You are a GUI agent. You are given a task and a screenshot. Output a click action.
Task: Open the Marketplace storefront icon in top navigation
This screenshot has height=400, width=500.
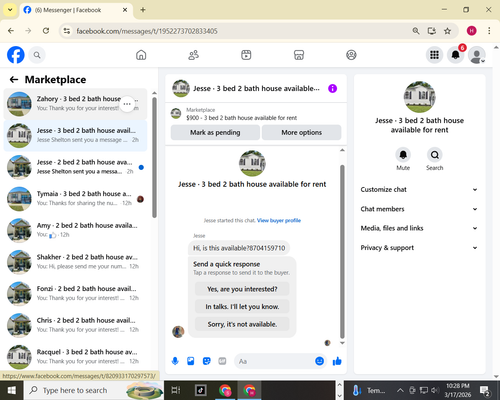pyautogui.click(x=299, y=55)
